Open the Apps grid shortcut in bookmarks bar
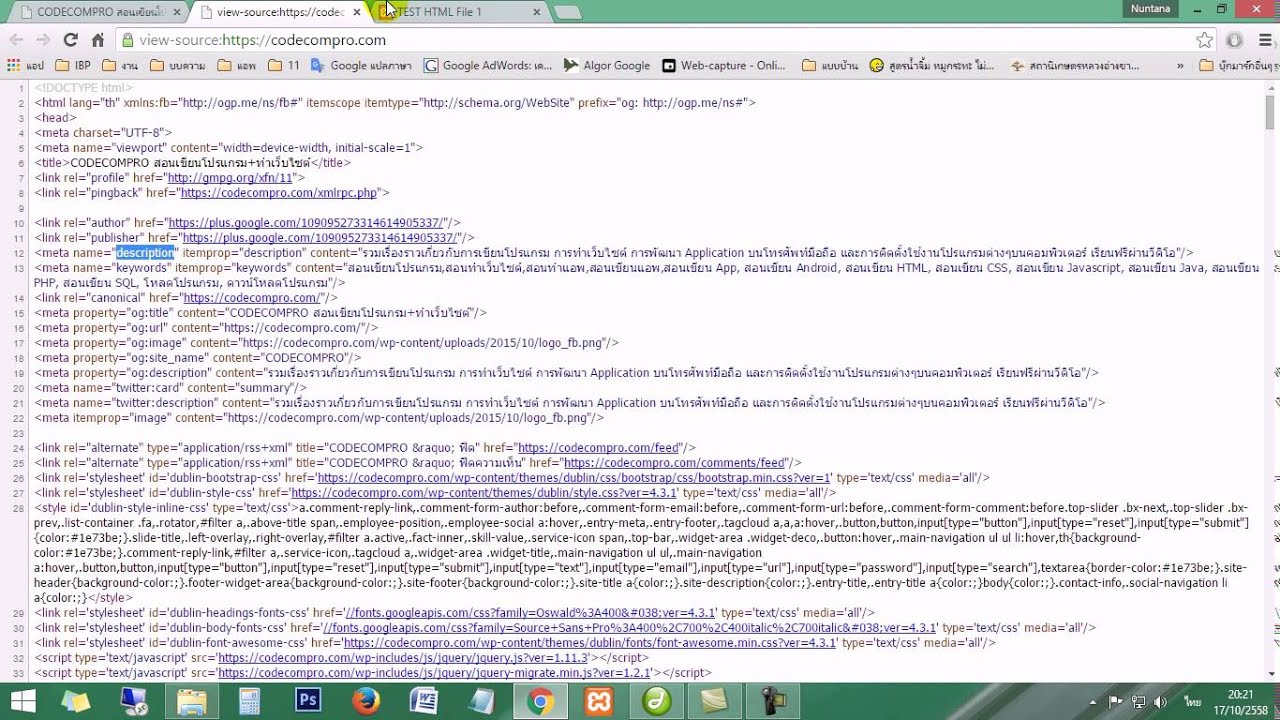This screenshot has width=1280, height=720. 26,65
